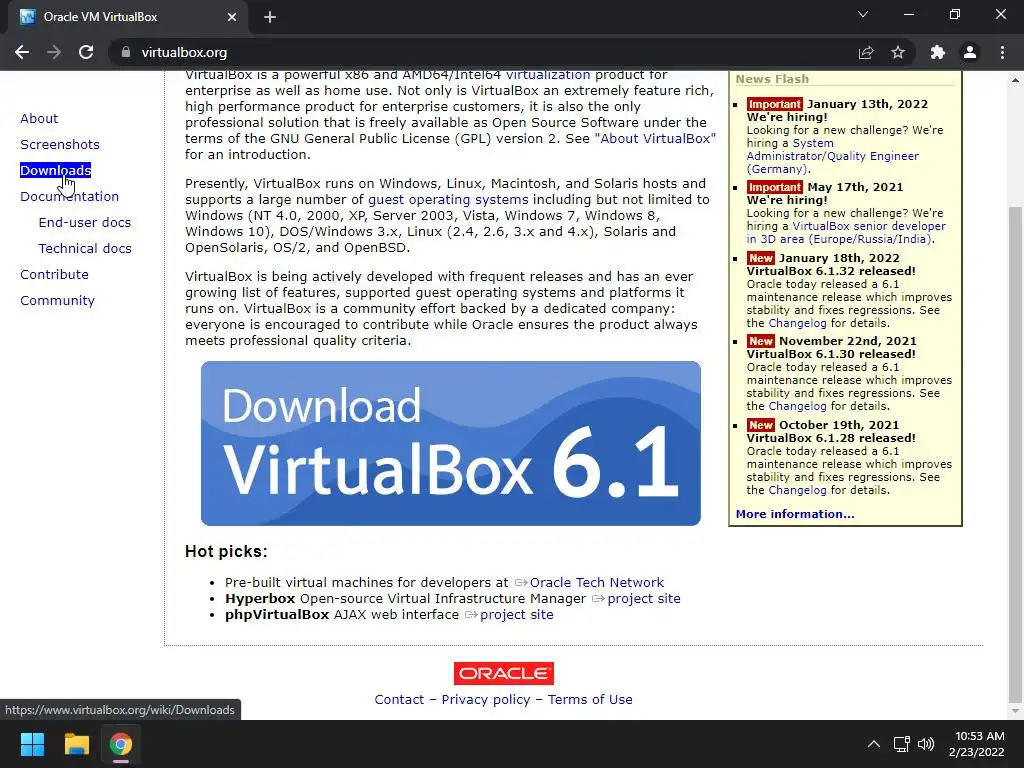
Task: Open a new tab with plus button
Action: (270, 17)
